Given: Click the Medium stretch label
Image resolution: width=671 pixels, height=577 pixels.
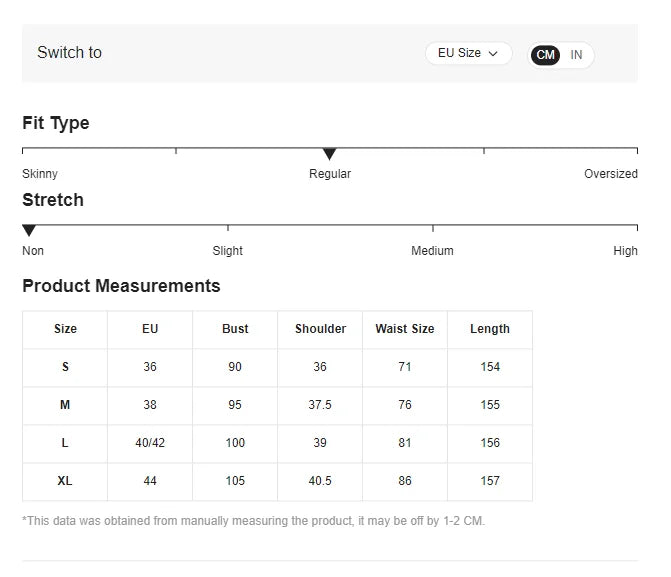Looking at the screenshot, I should pos(432,251).
